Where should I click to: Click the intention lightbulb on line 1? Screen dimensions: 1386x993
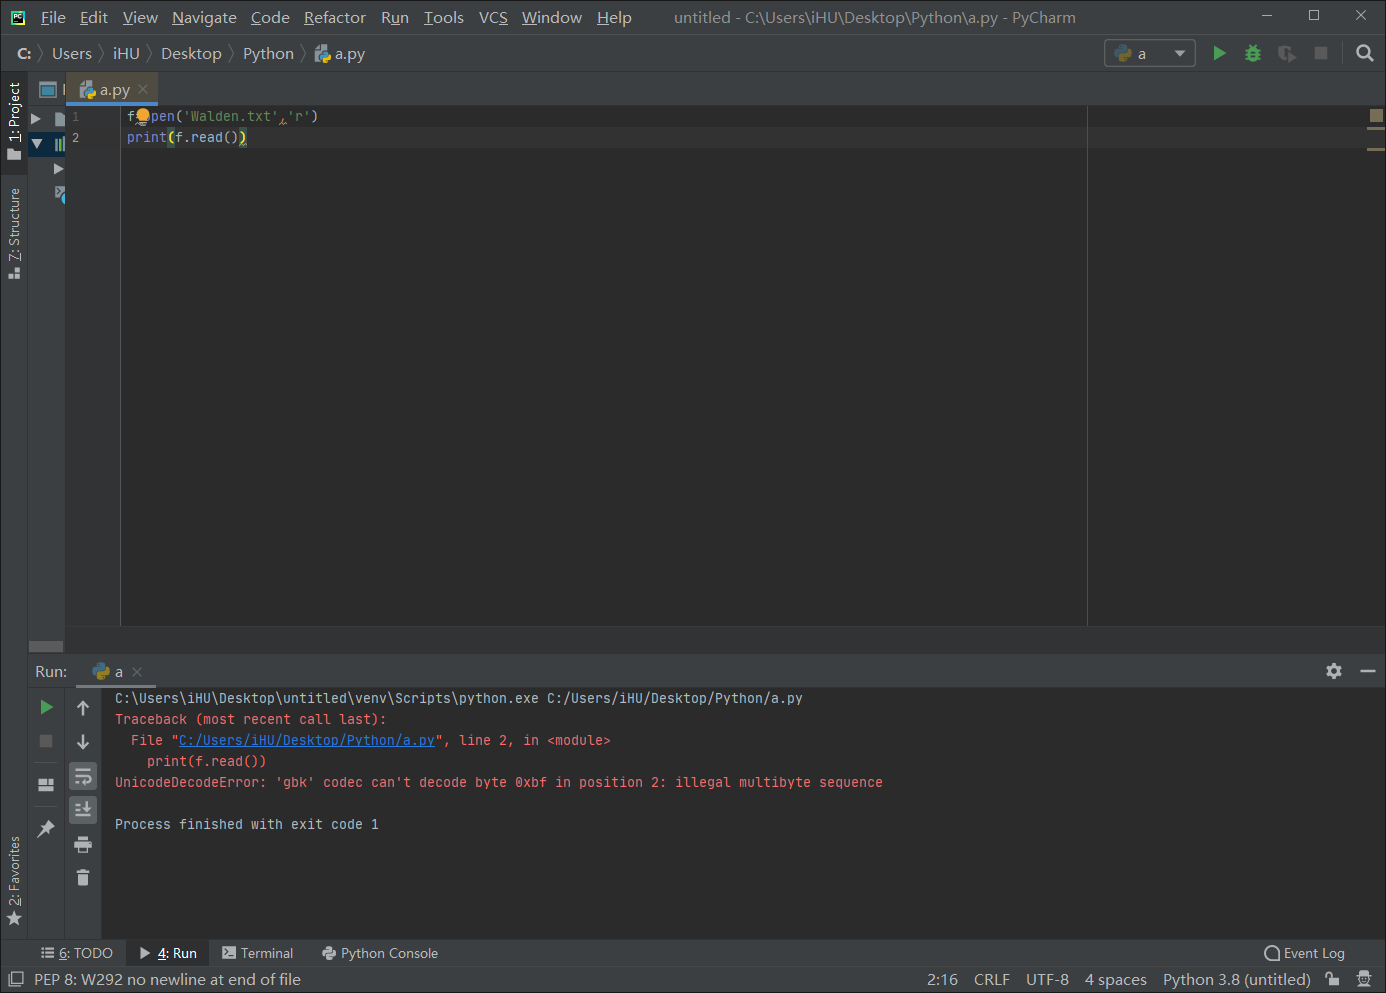[x=142, y=117]
